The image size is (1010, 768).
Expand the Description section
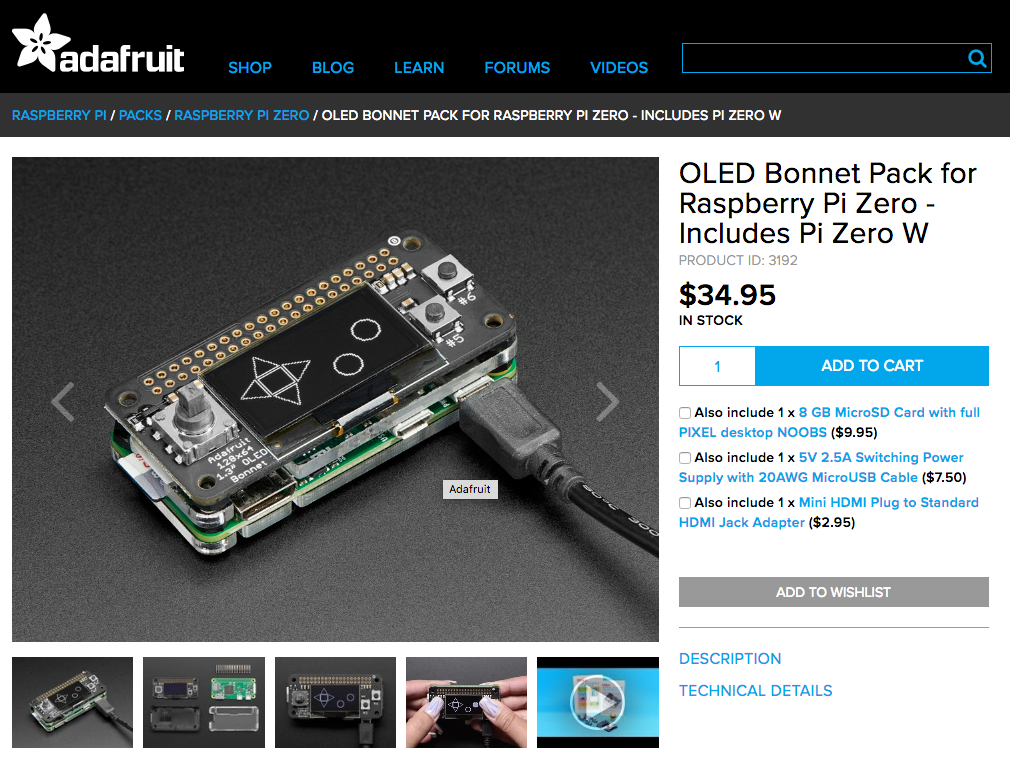coord(730,658)
